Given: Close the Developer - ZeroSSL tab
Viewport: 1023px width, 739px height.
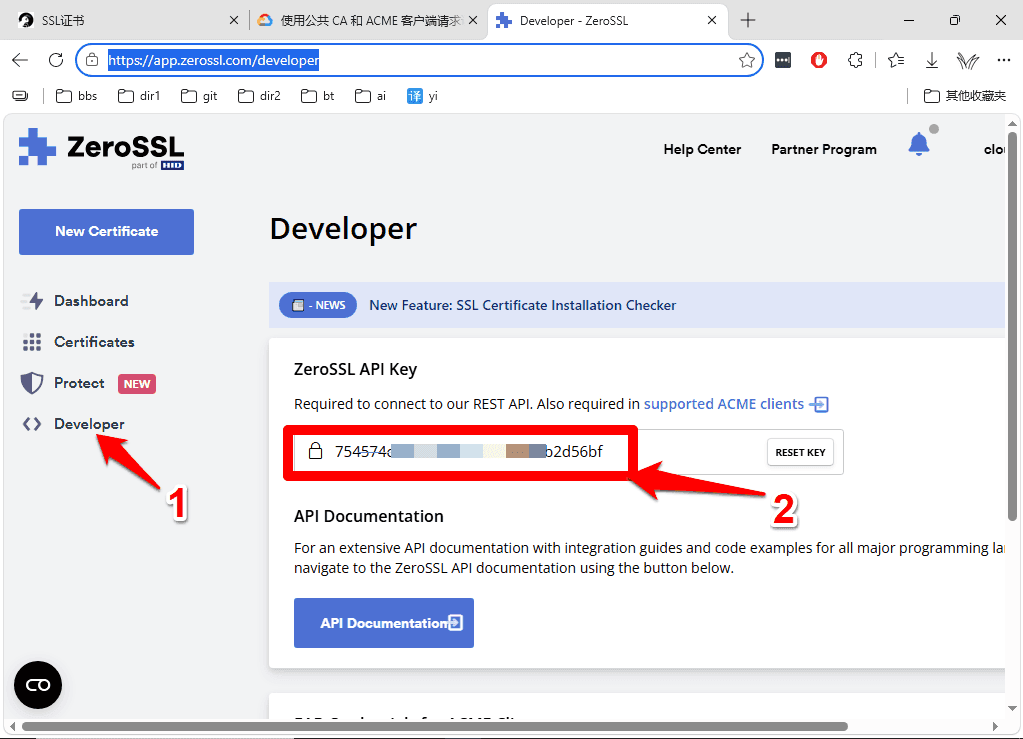Looking at the screenshot, I should click(x=712, y=20).
